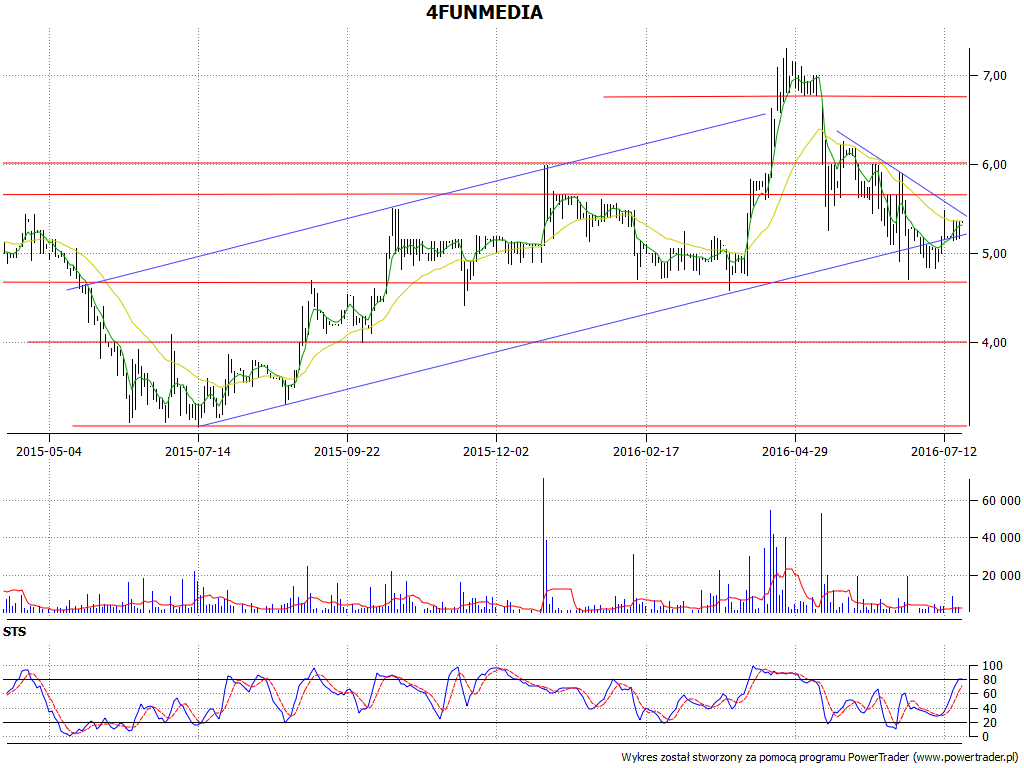Click the 6,00 price axis label
This screenshot has width=1024, height=768.
(995, 165)
